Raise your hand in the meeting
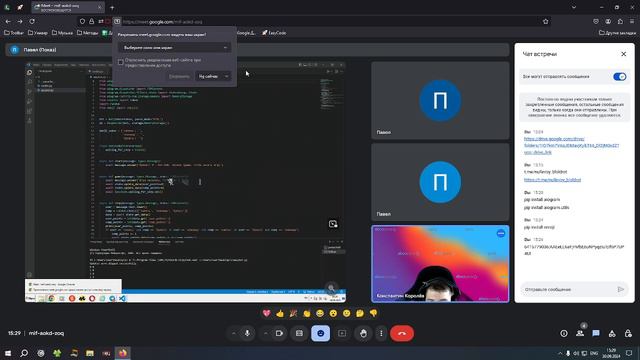The image size is (640, 360). pos(363,333)
